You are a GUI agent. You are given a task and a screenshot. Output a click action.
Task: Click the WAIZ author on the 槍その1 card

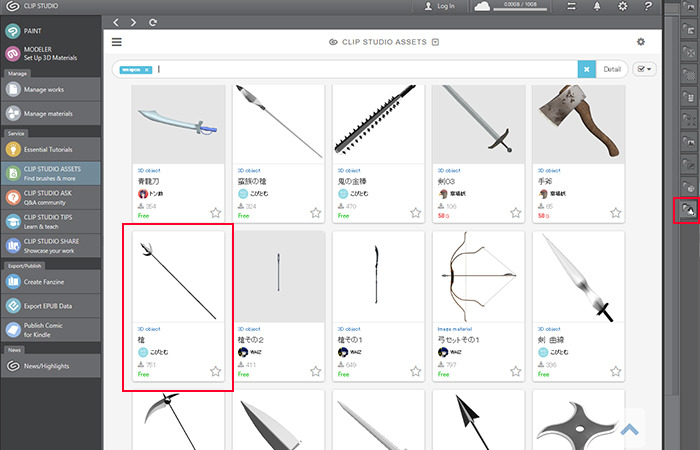[356, 352]
